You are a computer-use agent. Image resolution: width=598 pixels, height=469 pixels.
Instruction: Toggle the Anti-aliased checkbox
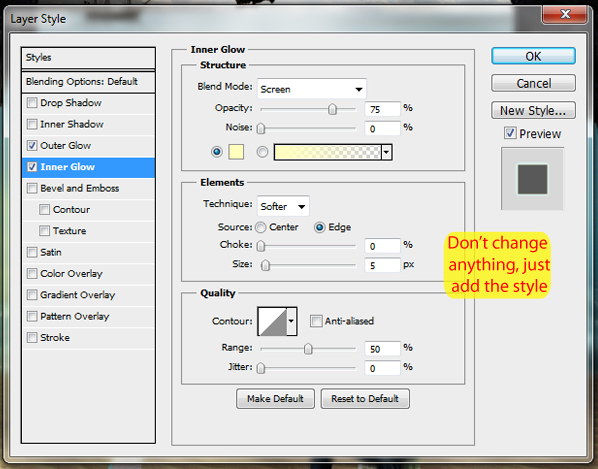coord(316,321)
